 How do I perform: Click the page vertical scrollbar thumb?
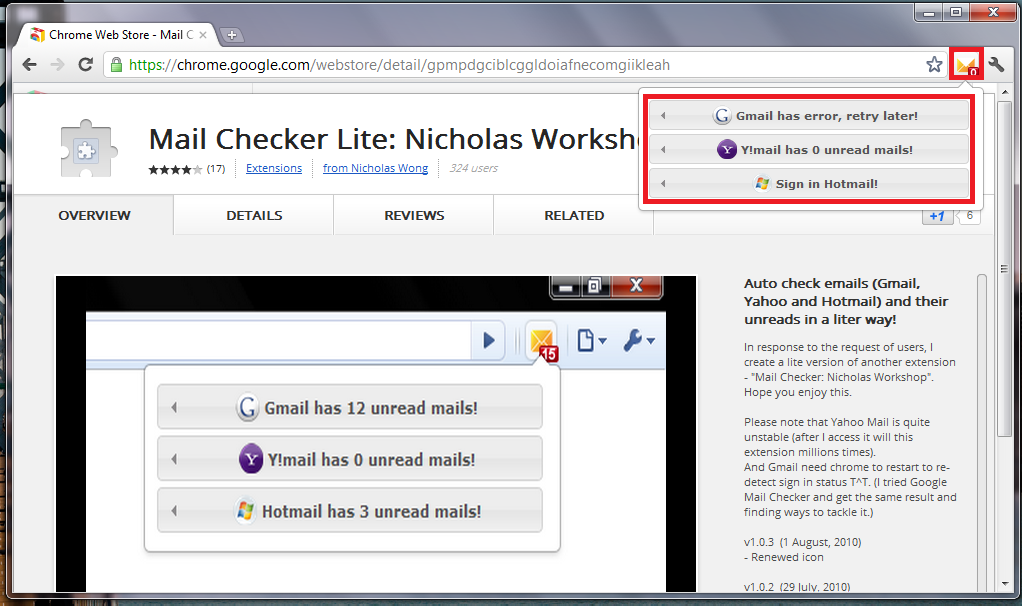tap(1004, 269)
